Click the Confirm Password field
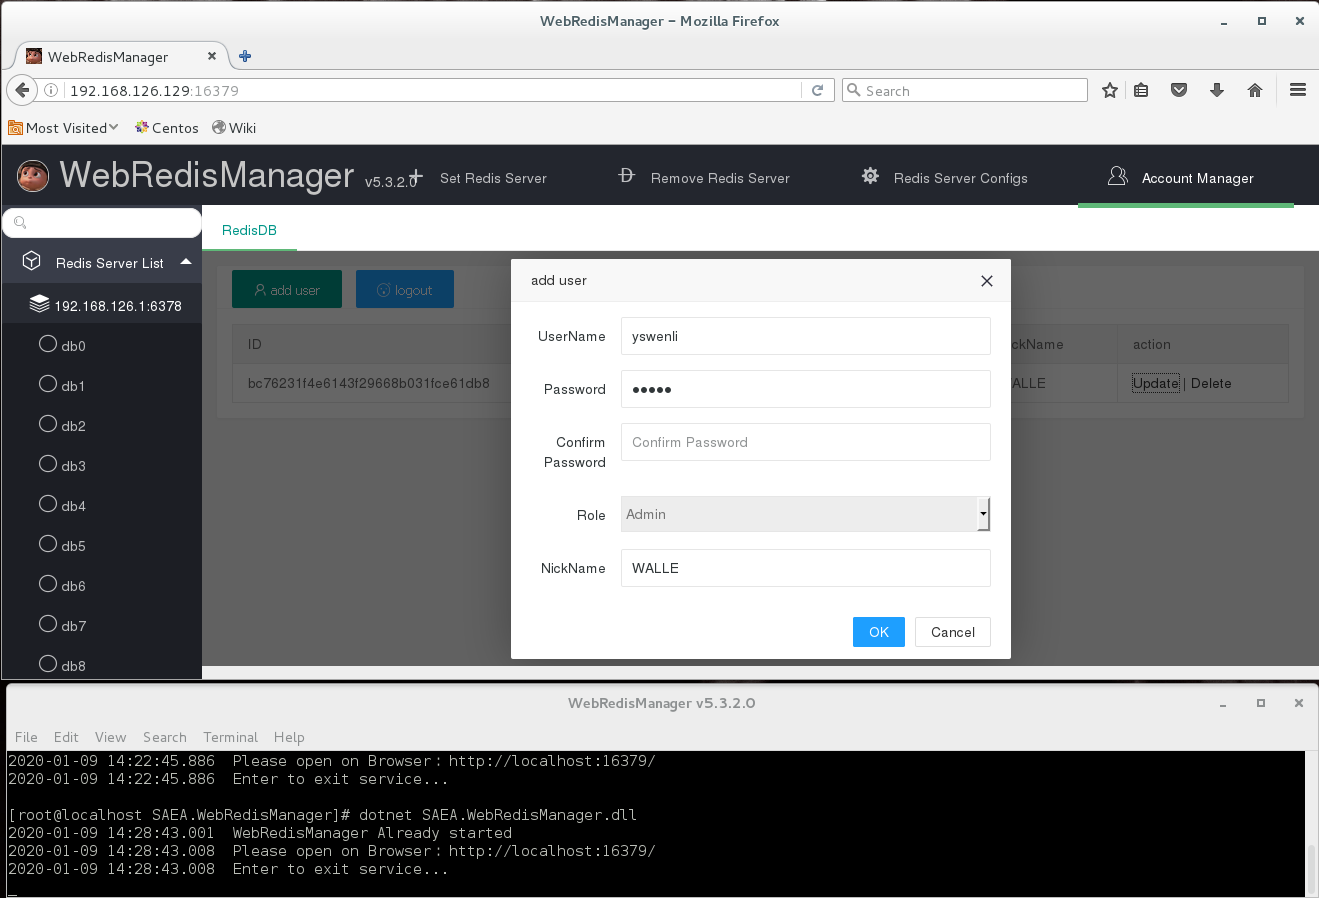 point(806,442)
